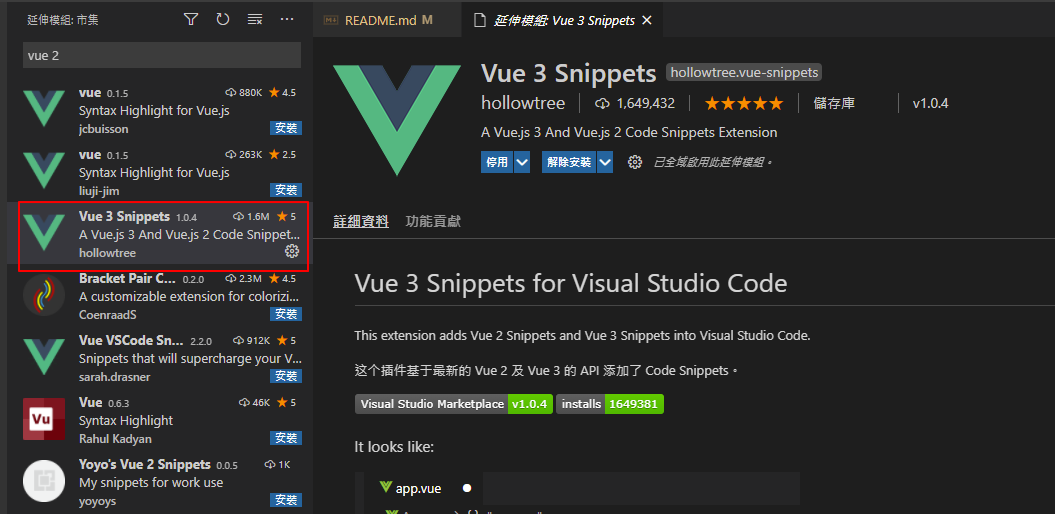The width and height of the screenshot is (1055, 514).
Task: Switch to 詳細資料 details tab
Action: [361, 221]
